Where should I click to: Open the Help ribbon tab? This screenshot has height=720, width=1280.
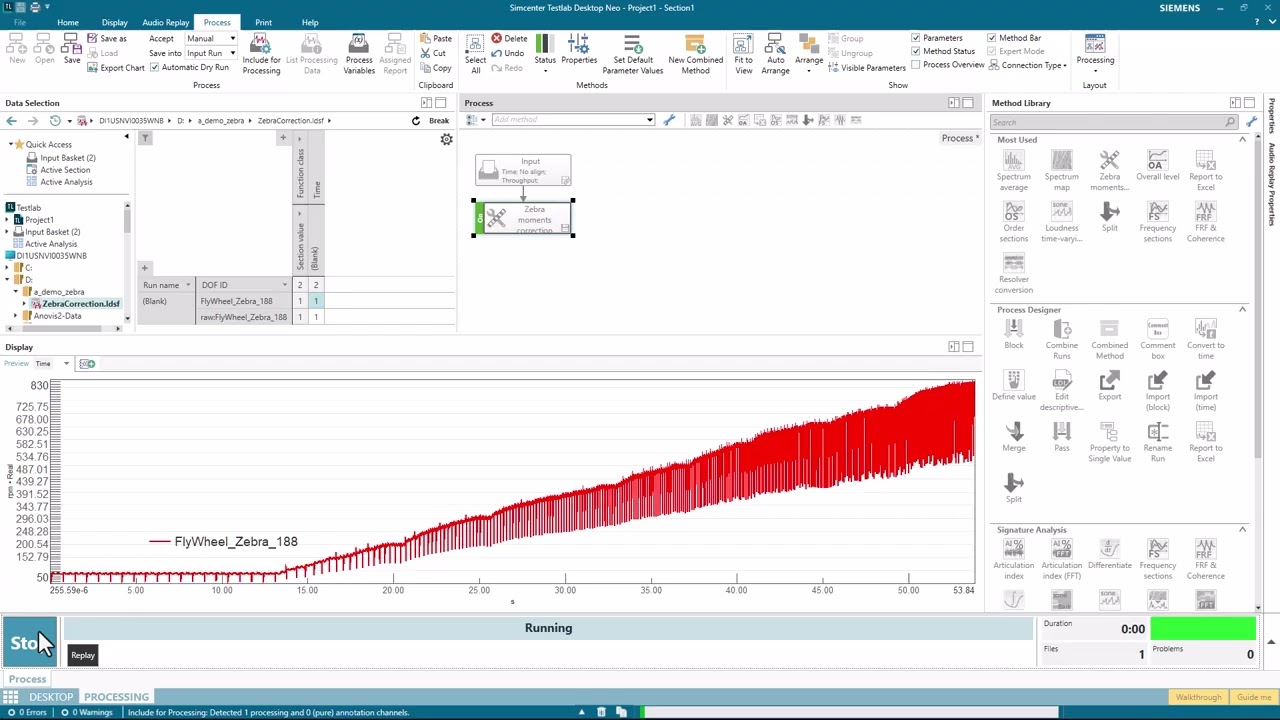pos(310,22)
